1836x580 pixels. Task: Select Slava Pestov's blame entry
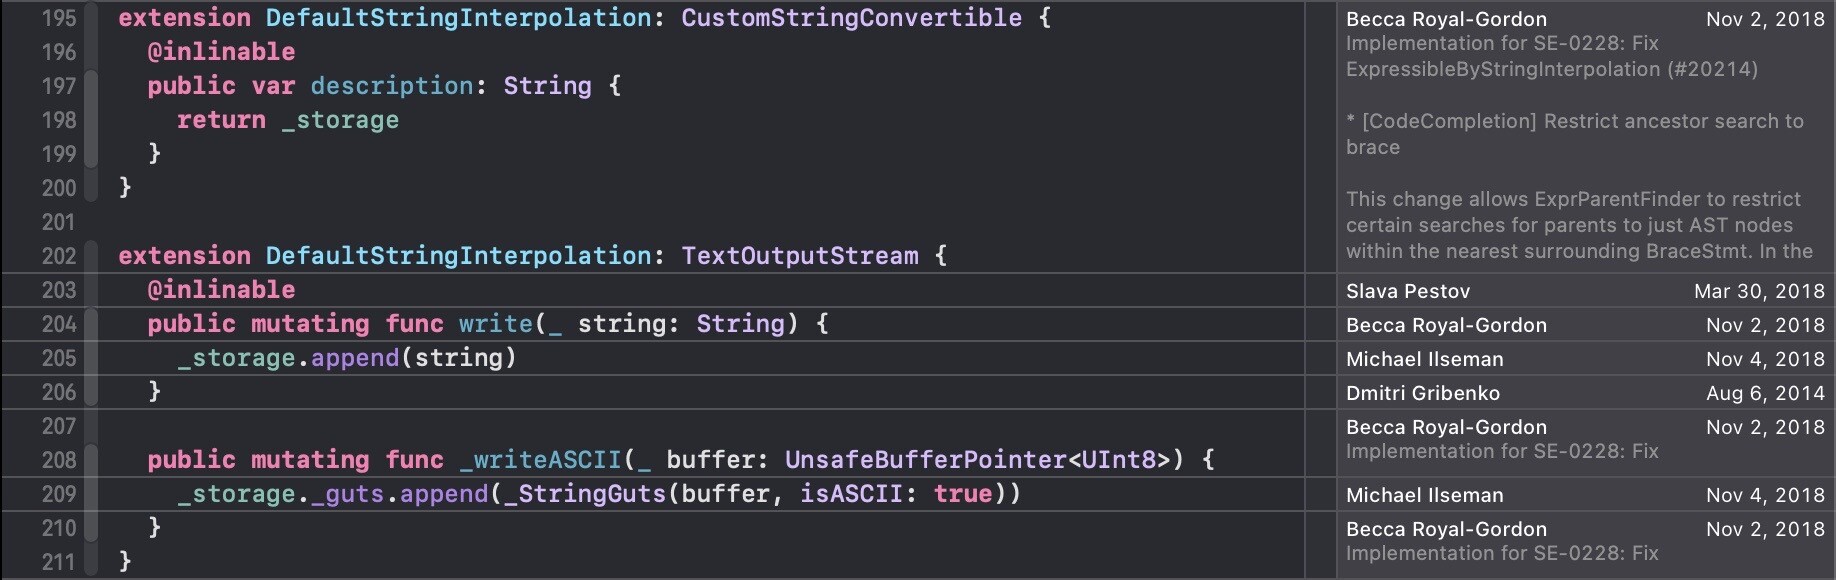tap(1585, 291)
